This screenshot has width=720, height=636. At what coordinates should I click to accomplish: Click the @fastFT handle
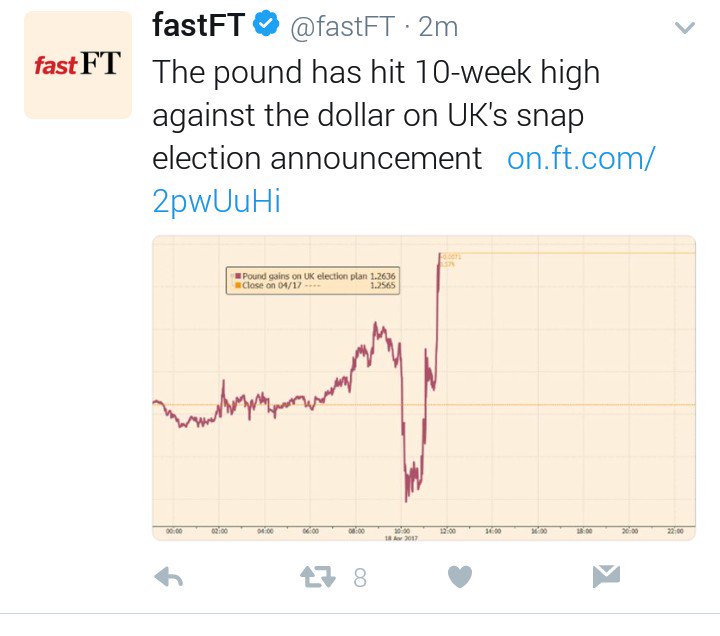[x=343, y=27]
